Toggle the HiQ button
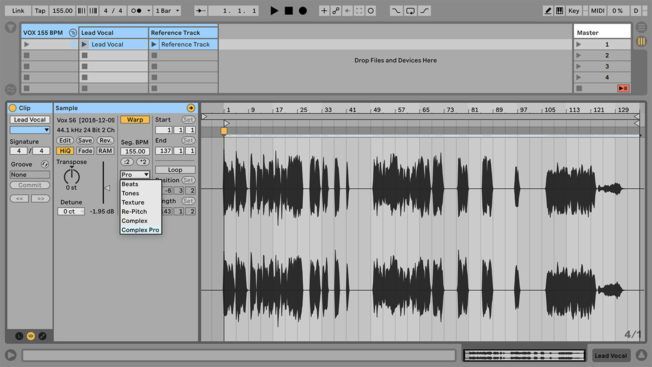 [65, 151]
